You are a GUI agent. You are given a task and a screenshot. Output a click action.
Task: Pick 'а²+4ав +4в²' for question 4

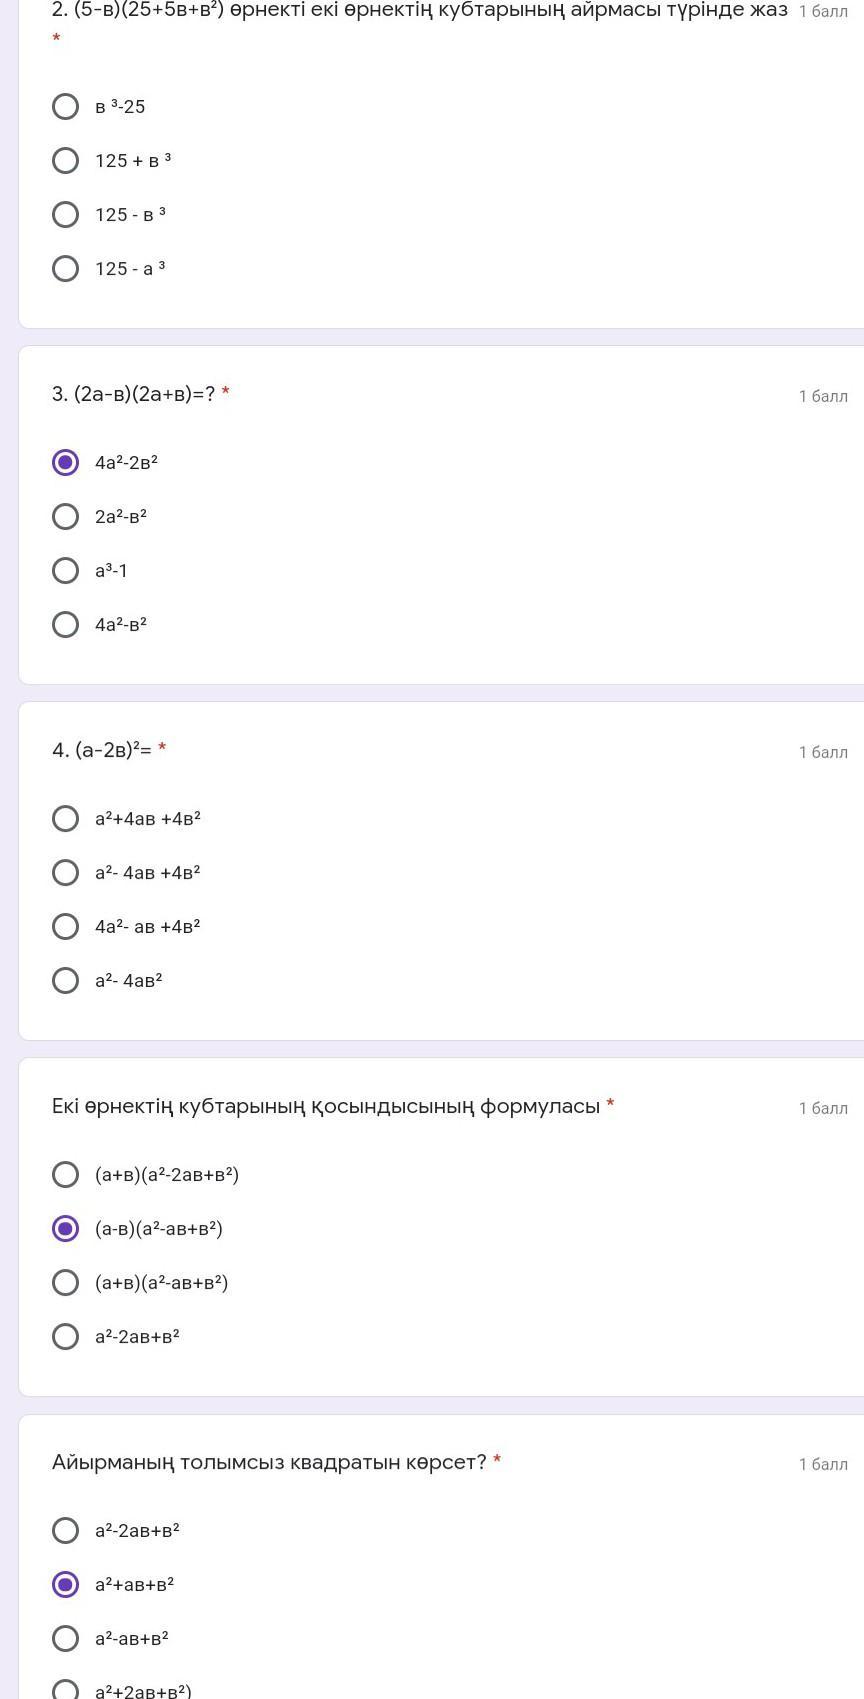pos(65,819)
